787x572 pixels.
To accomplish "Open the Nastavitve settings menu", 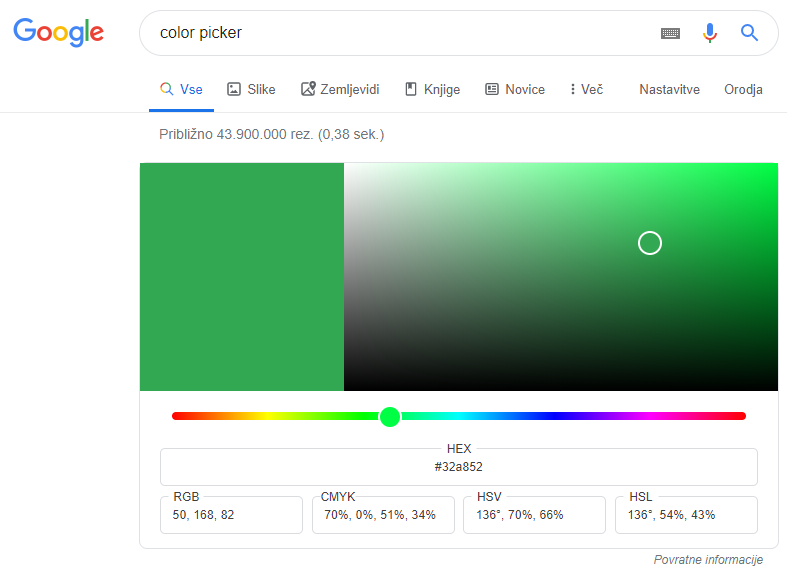I will click(670, 89).
